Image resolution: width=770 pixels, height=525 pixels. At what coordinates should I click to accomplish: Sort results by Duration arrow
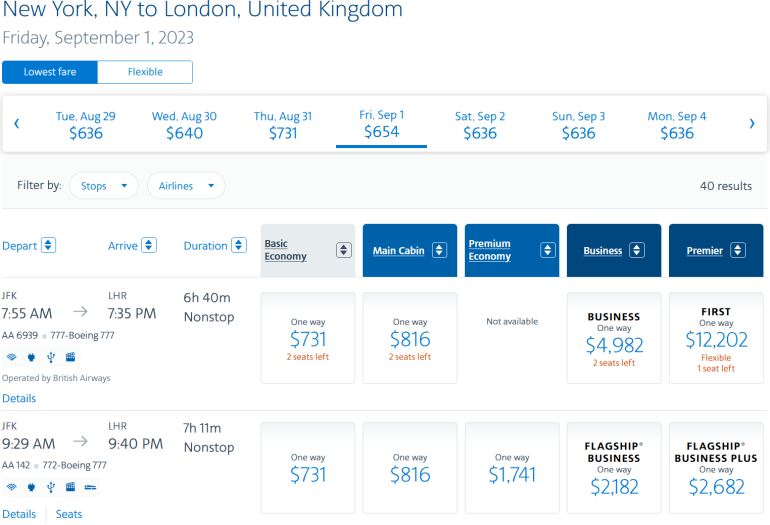[x=239, y=246]
